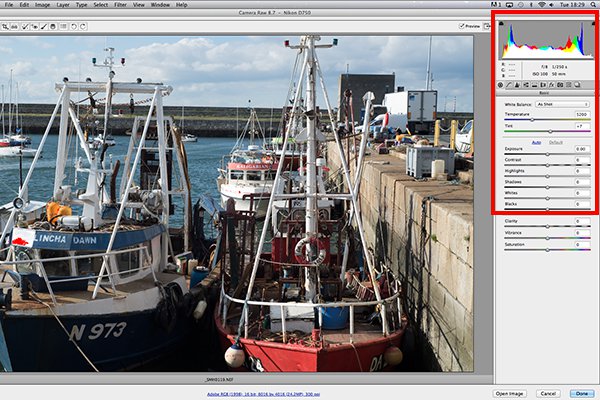Click the Done button
Screen dimensions: 600x400
point(579,394)
